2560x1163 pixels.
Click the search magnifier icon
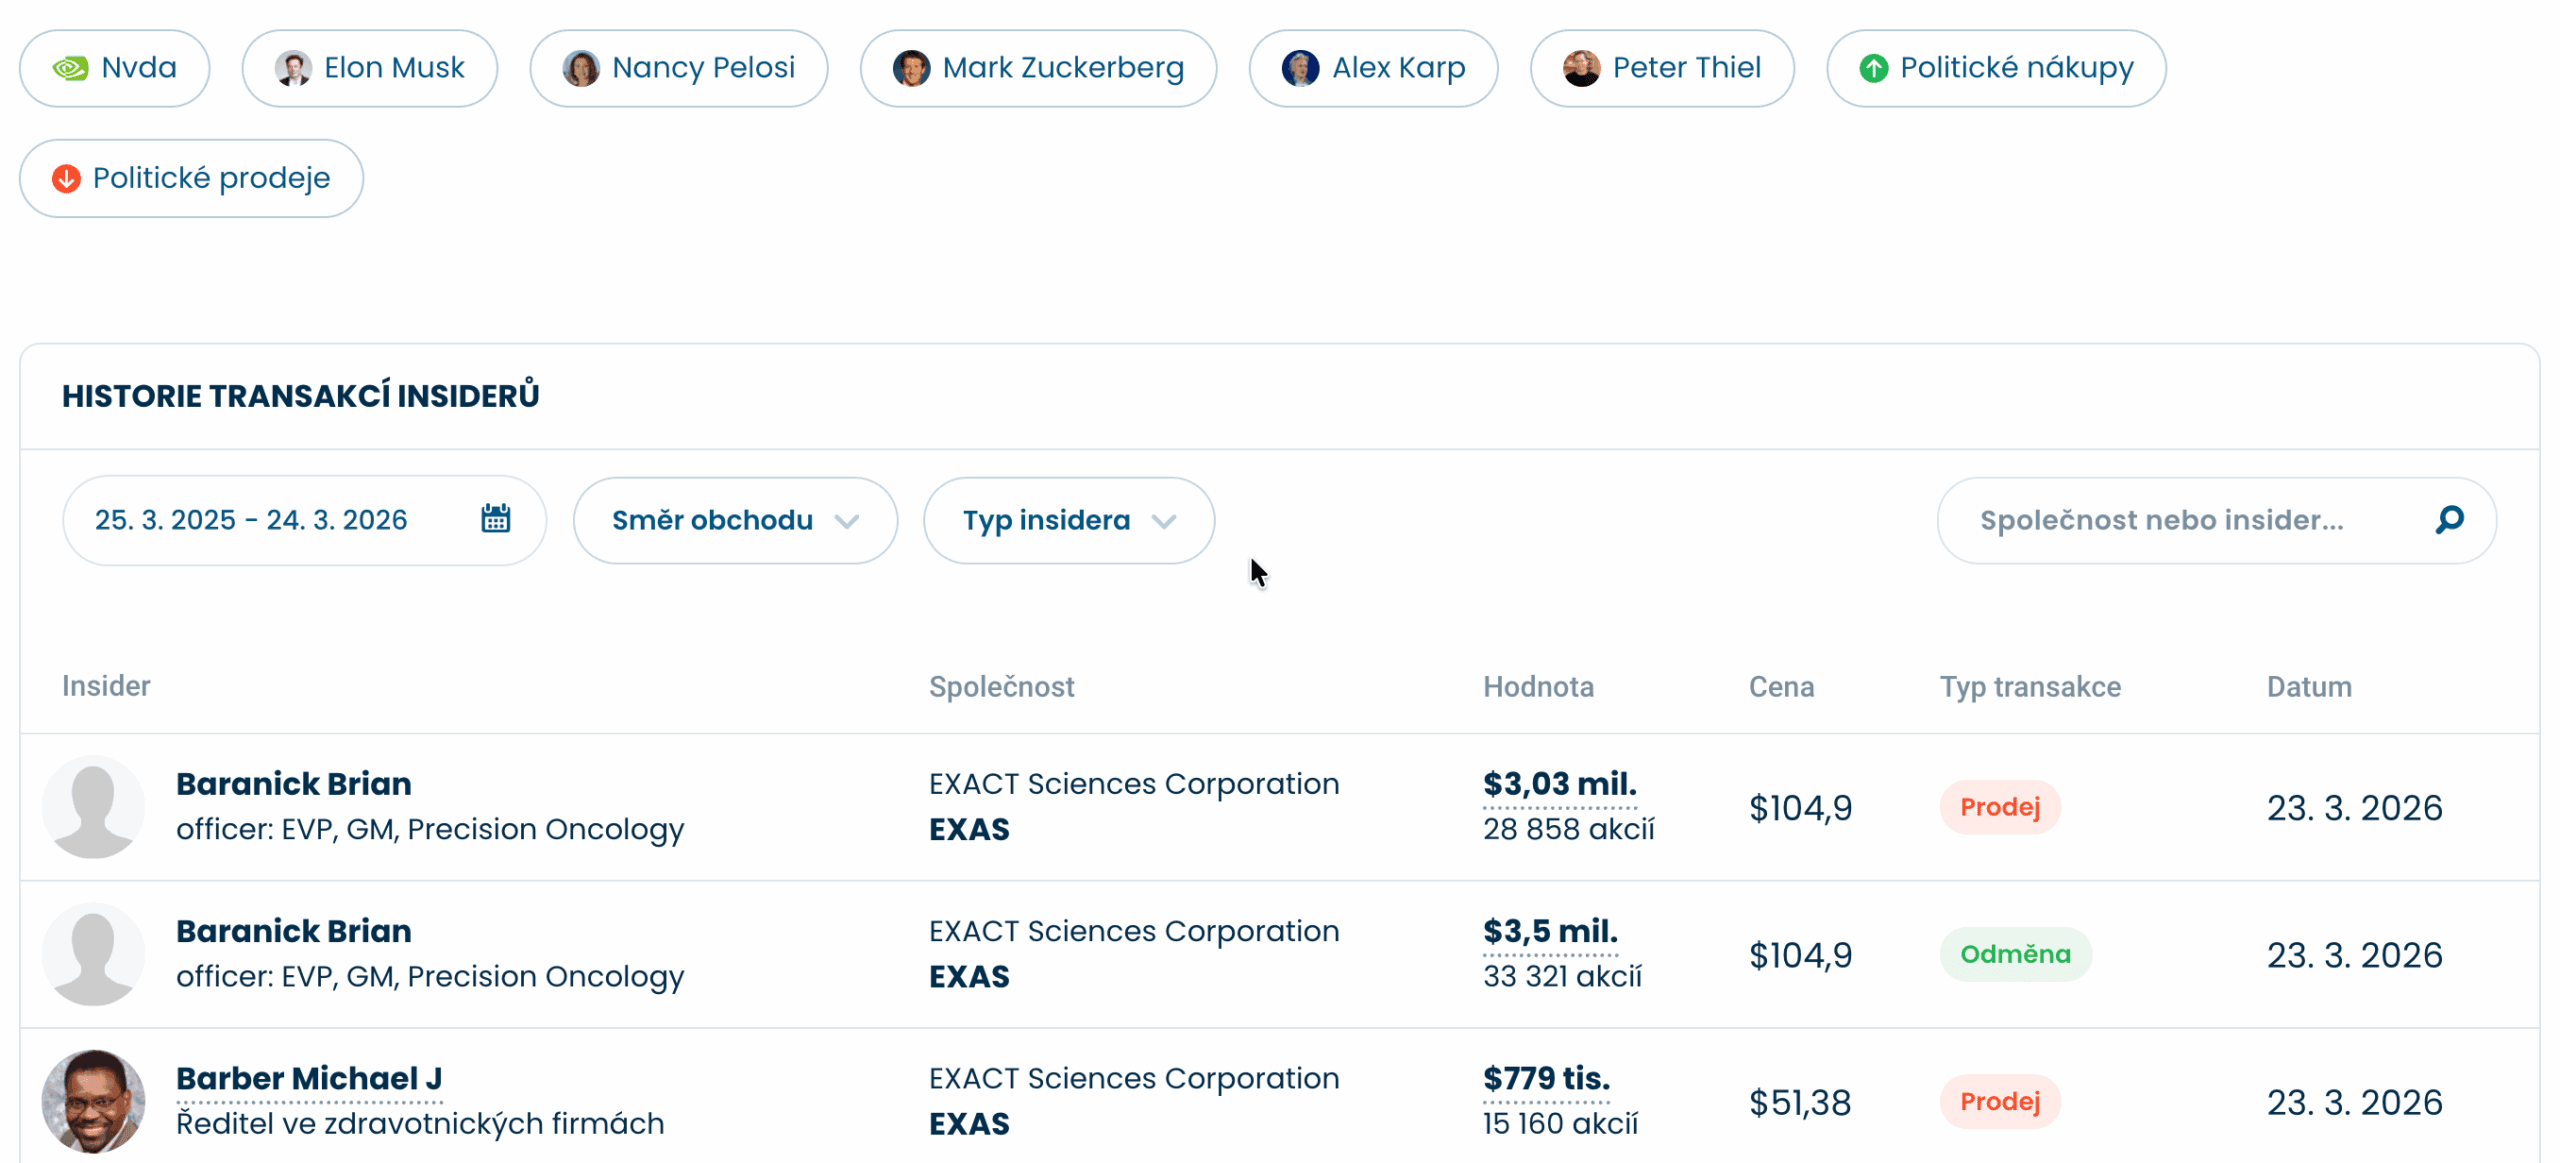[2449, 519]
